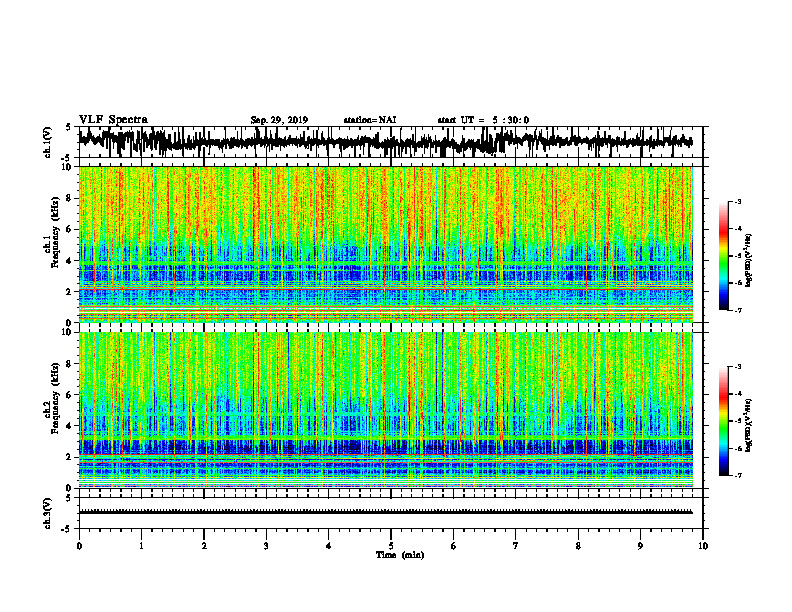This screenshot has width=792, height=612.
Task: Click the ch.1 spectrogram color bar
Action: click(x=723, y=256)
